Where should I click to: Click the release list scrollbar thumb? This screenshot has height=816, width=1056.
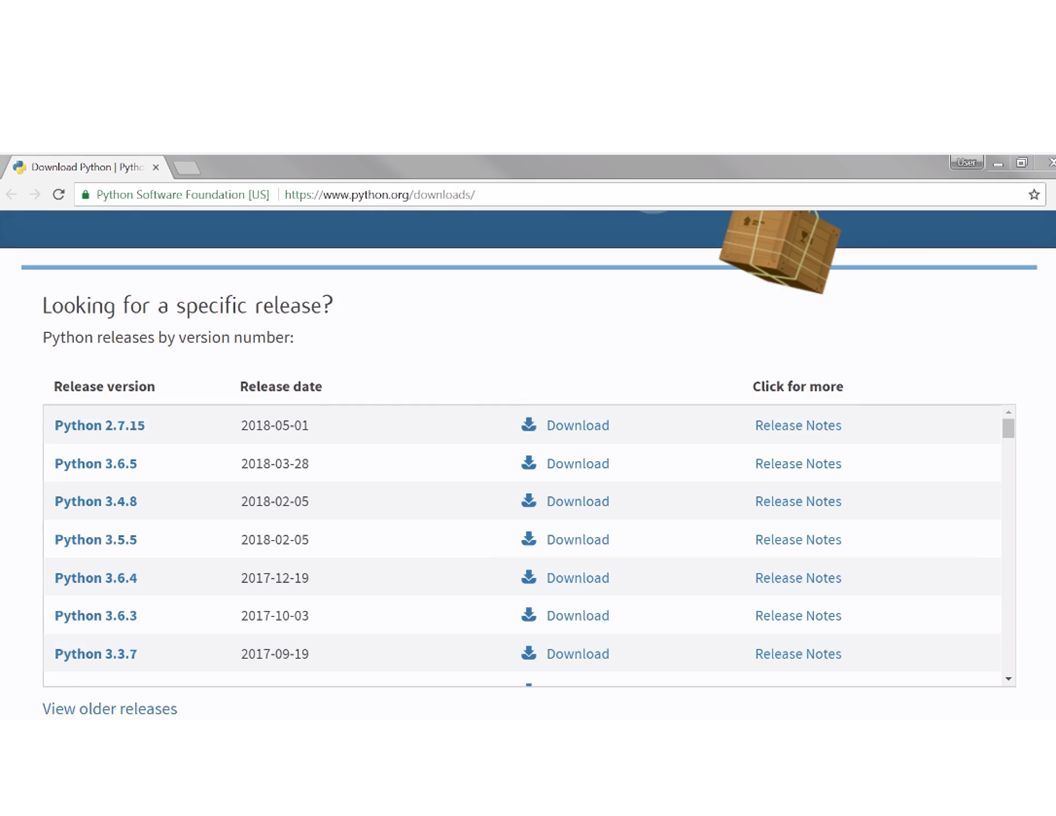point(1008,429)
